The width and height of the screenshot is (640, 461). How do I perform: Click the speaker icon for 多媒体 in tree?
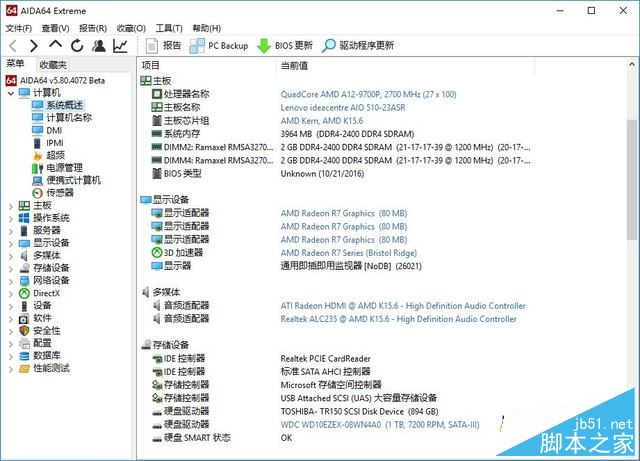point(24,256)
